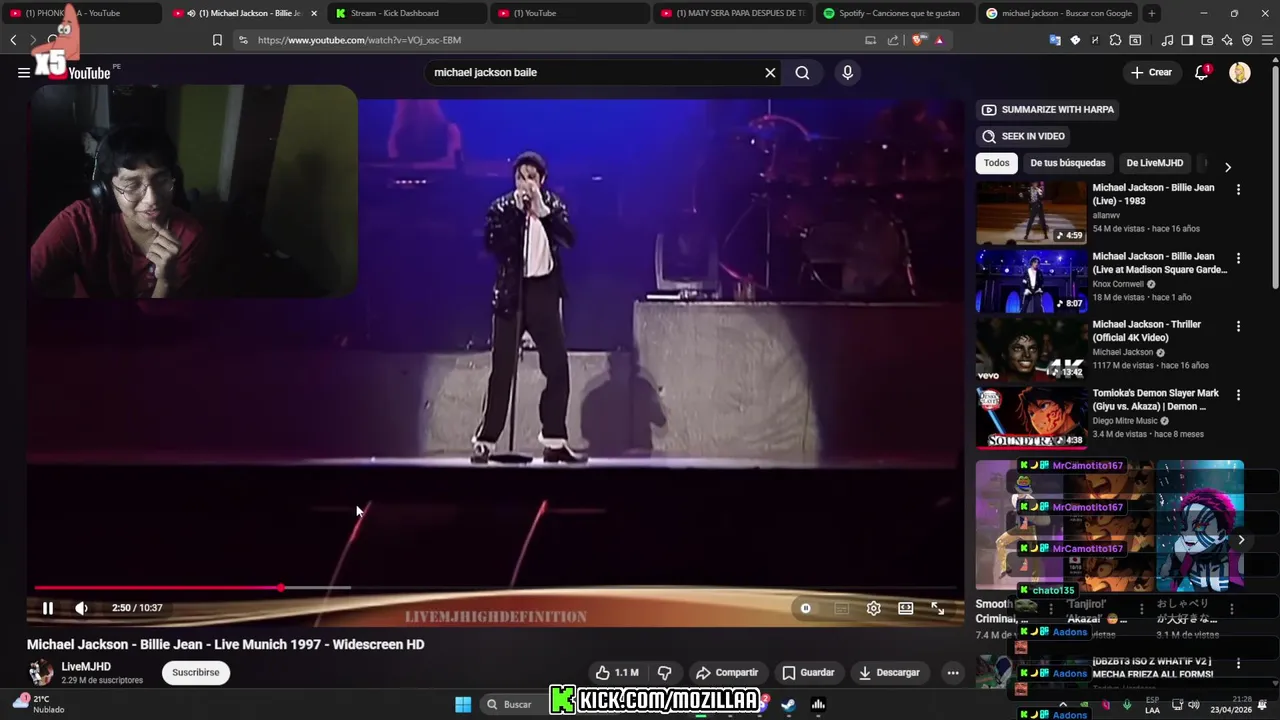
Task: Open options for Madison Square Garden video
Action: tap(1238, 258)
